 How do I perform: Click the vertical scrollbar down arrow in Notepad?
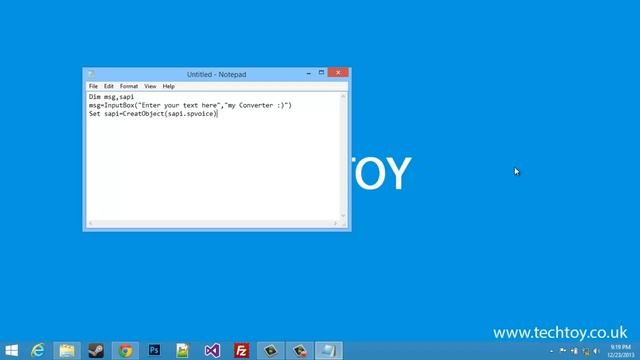343,216
